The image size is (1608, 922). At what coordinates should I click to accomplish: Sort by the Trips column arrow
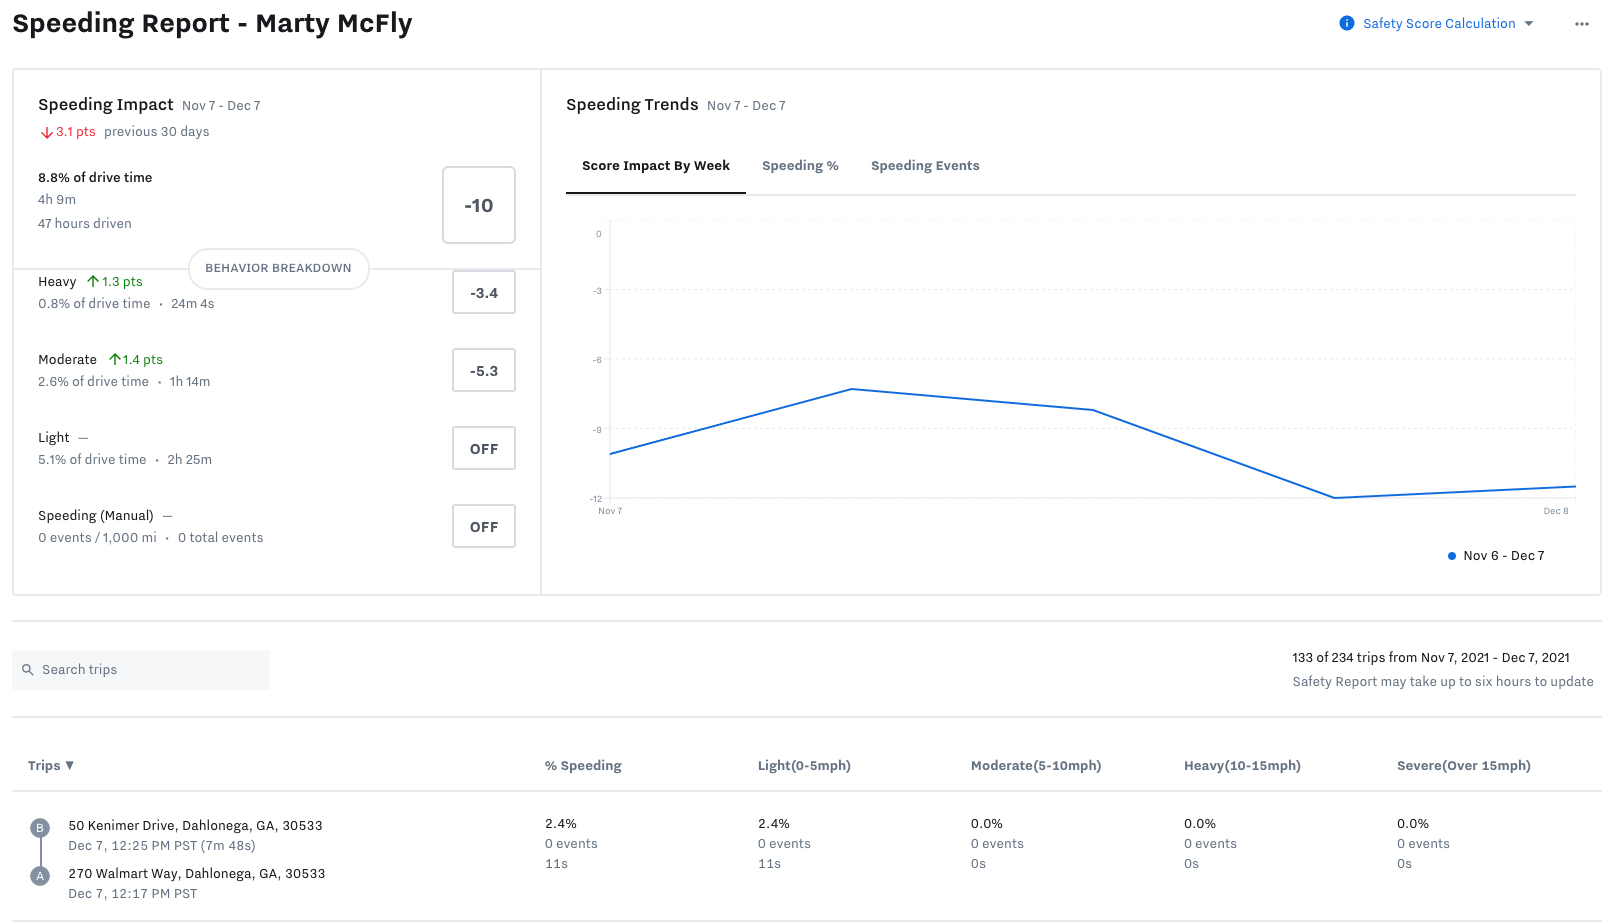70,766
